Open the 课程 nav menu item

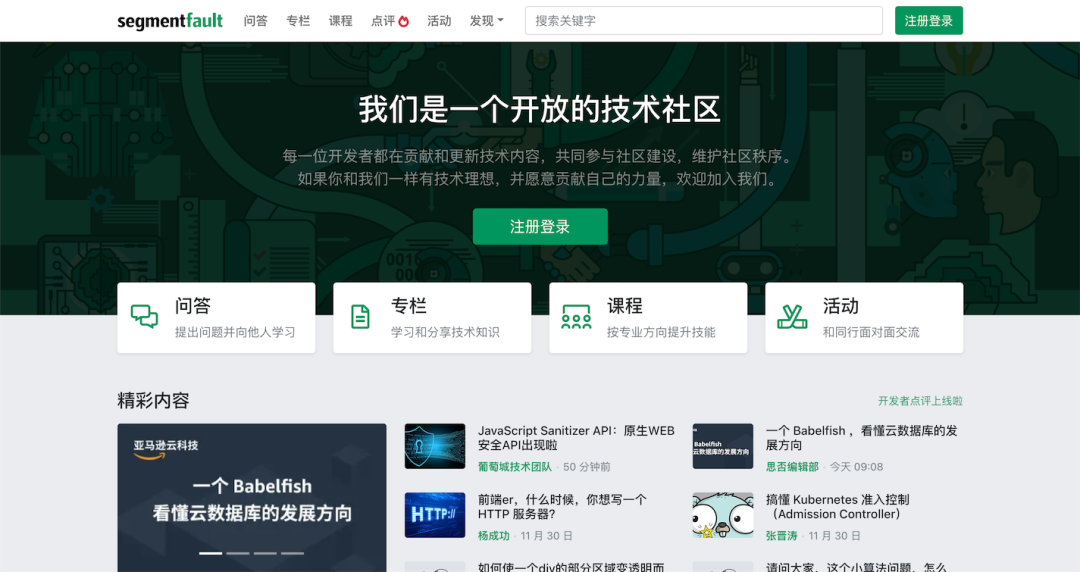(x=340, y=21)
